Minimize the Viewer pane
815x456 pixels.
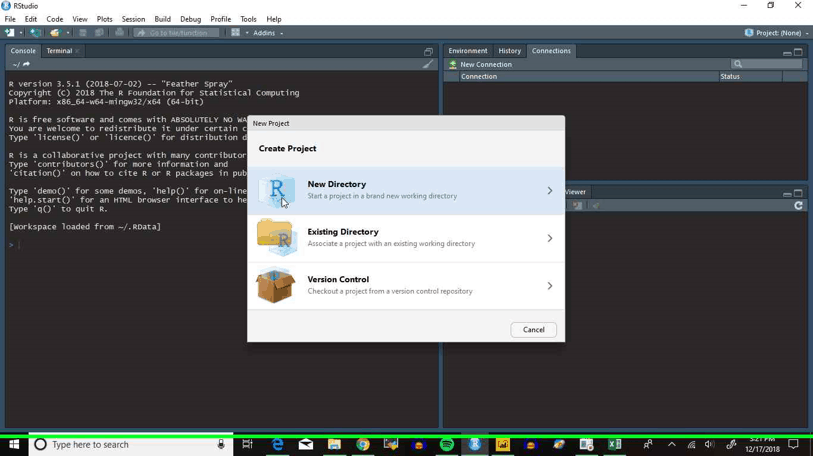tap(787, 193)
